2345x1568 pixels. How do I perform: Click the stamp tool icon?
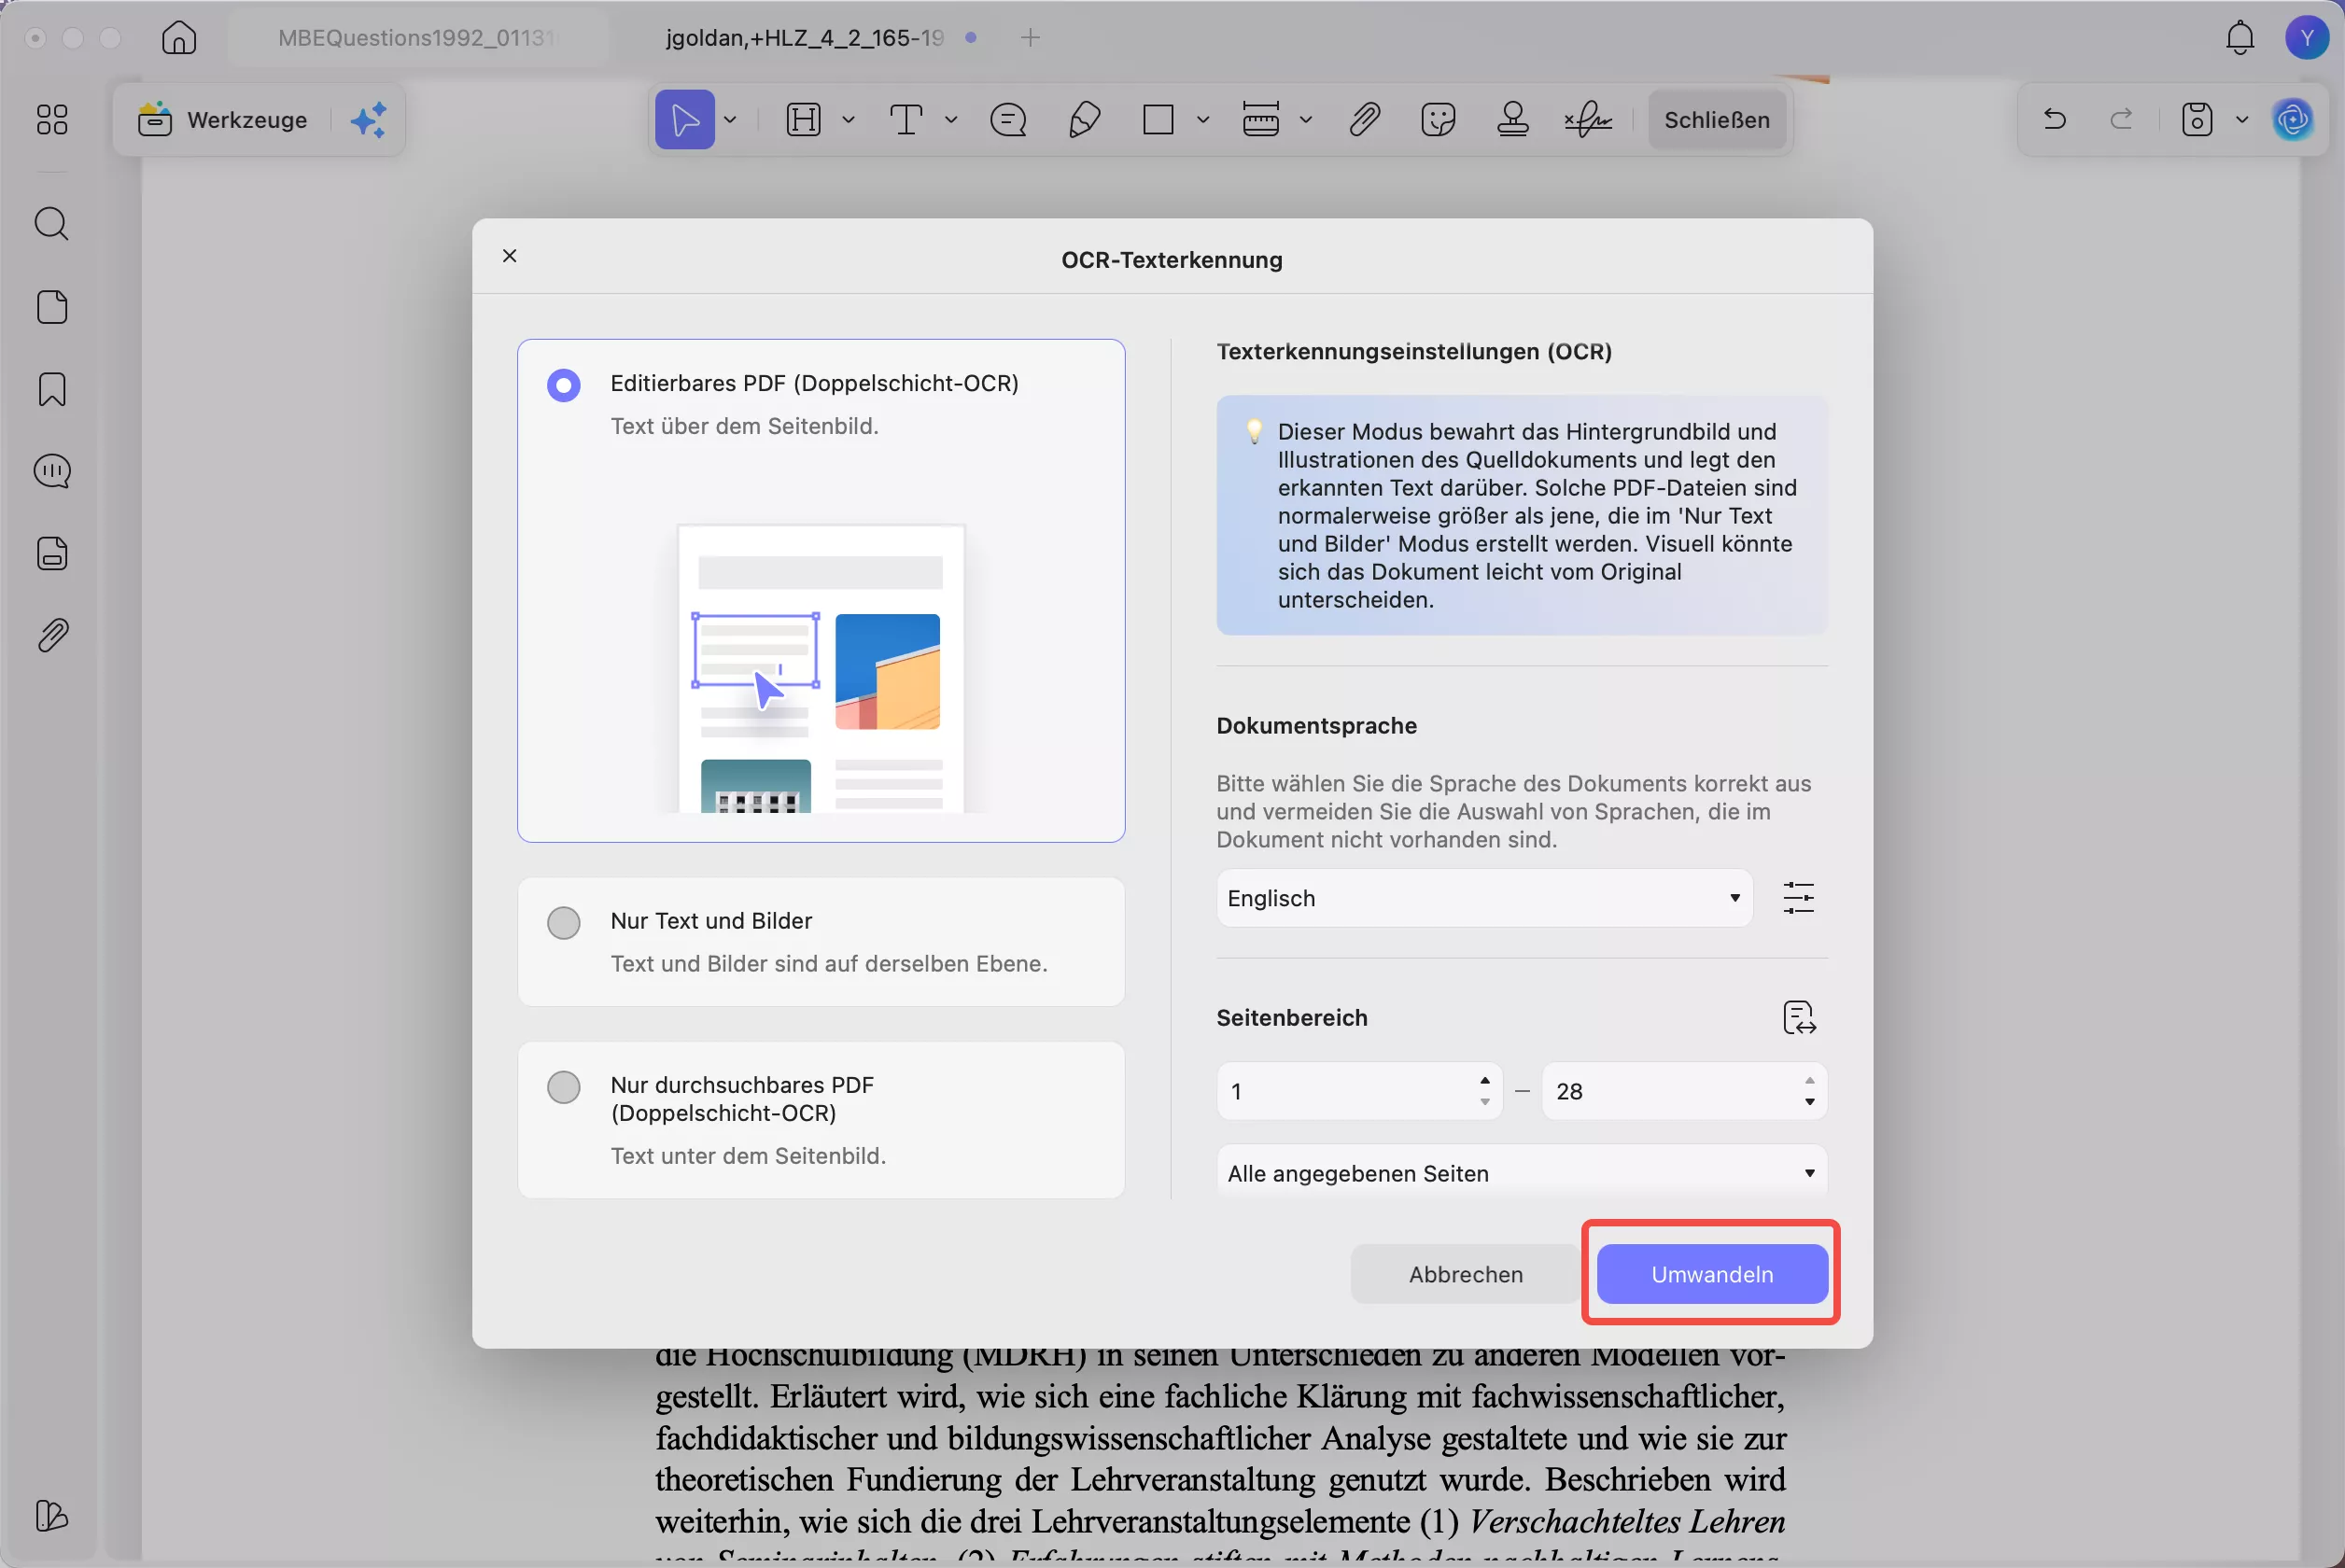point(1512,120)
